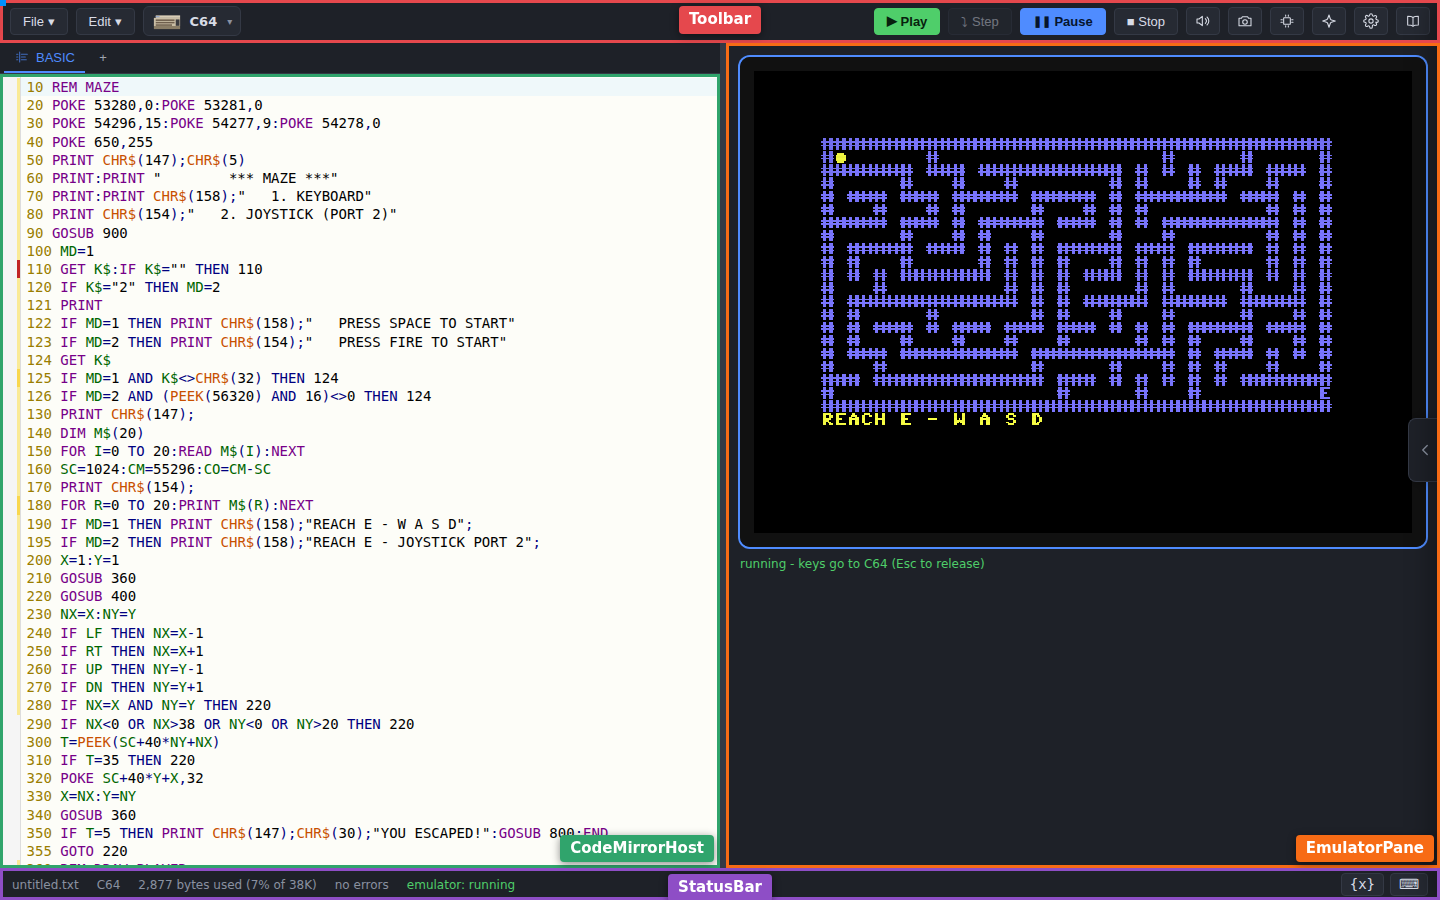The image size is (1440, 900).
Task: Toggle the on-screen keyboard icon in status bar
Action: coord(1409,884)
